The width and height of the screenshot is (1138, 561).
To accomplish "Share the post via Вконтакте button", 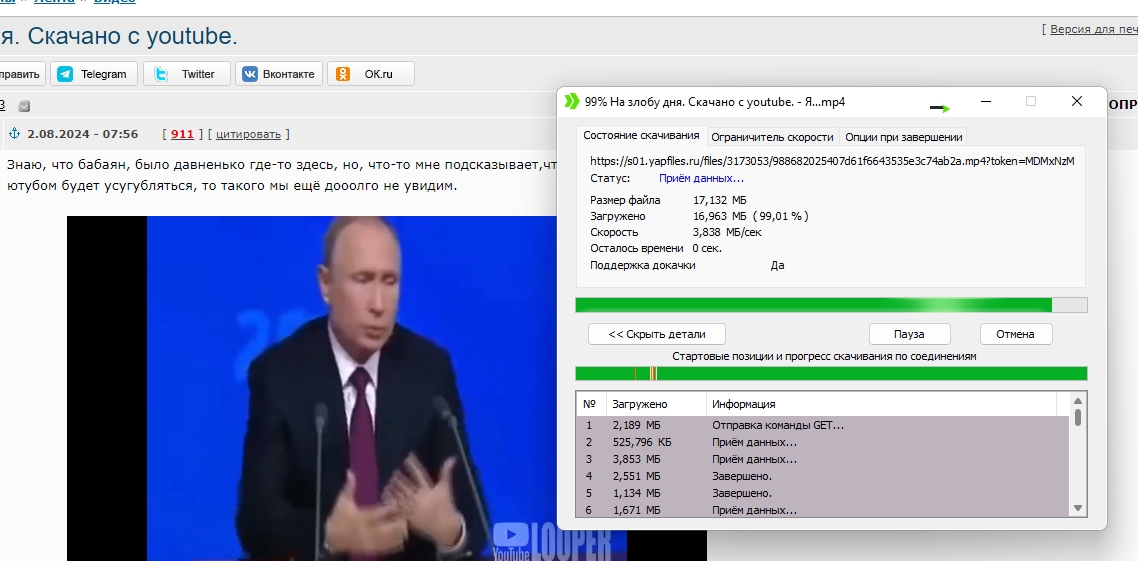I will [279, 74].
